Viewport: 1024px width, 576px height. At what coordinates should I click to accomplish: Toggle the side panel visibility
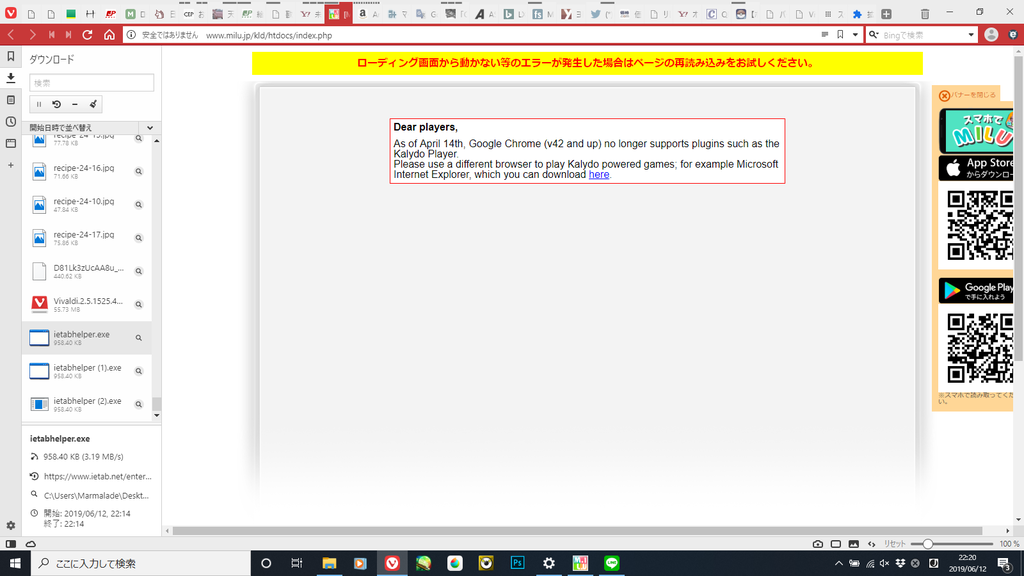[x=11, y=544]
